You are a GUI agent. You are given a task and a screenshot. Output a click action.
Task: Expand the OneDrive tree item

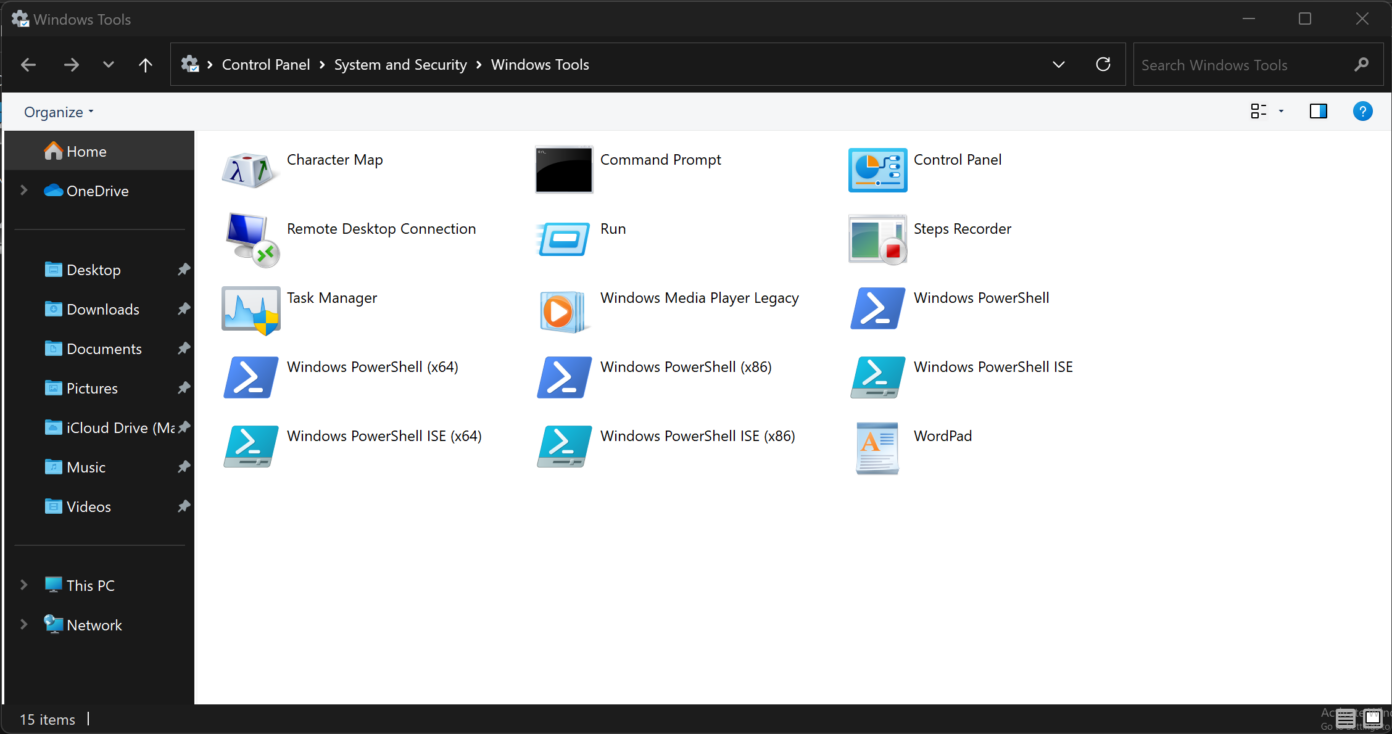(x=23, y=190)
